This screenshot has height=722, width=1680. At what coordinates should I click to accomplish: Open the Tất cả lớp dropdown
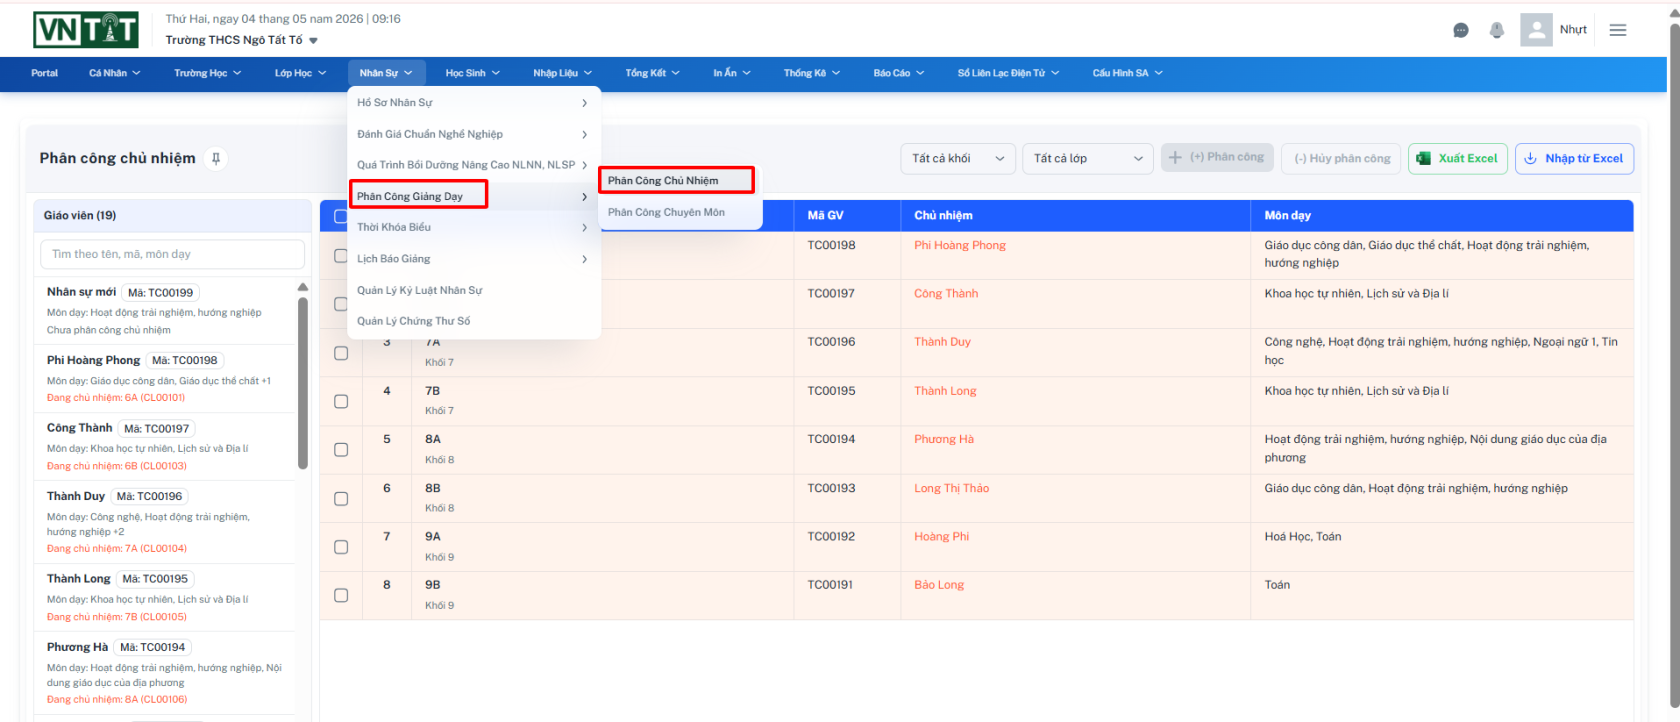point(1089,158)
